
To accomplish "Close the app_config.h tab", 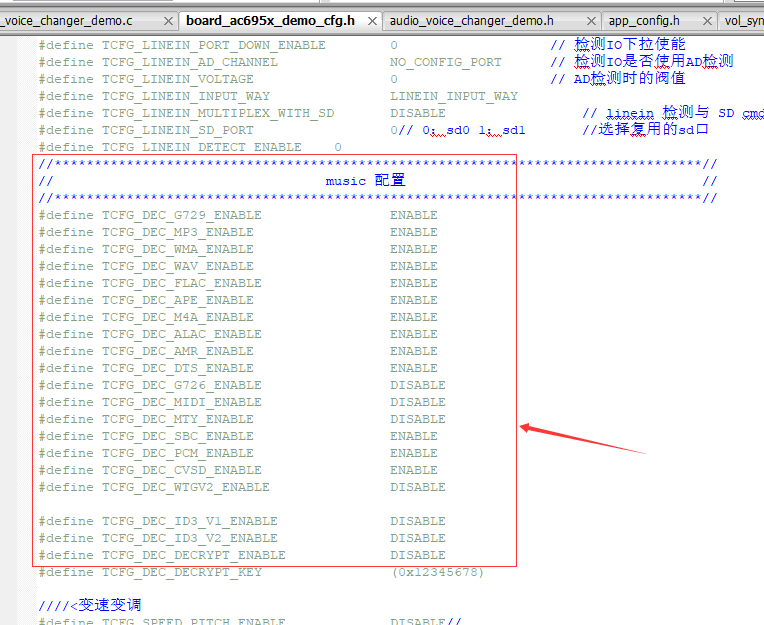I will coord(707,21).
